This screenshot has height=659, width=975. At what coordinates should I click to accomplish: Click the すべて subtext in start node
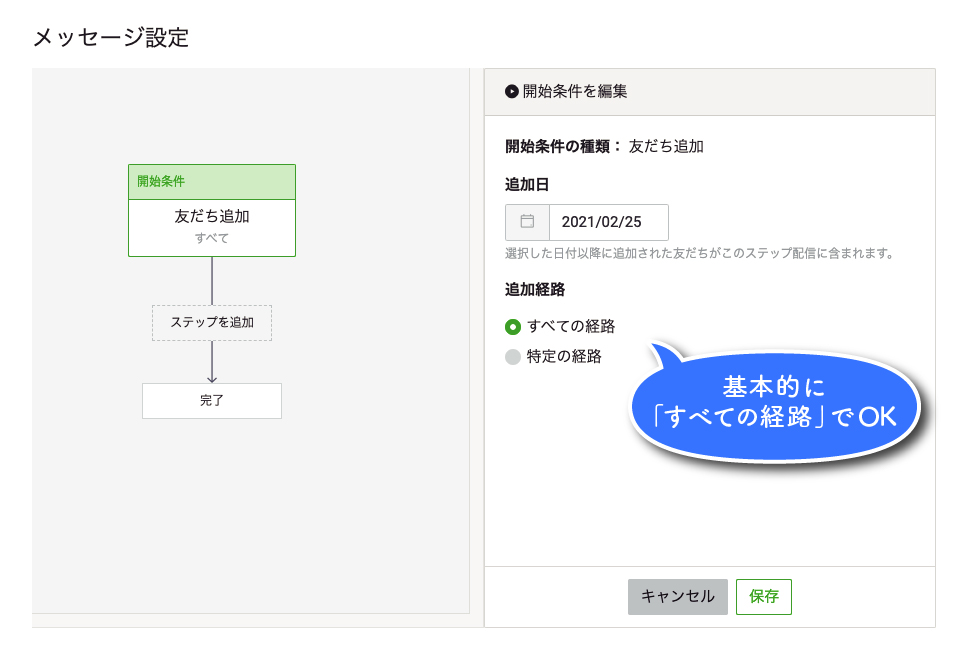coord(212,238)
